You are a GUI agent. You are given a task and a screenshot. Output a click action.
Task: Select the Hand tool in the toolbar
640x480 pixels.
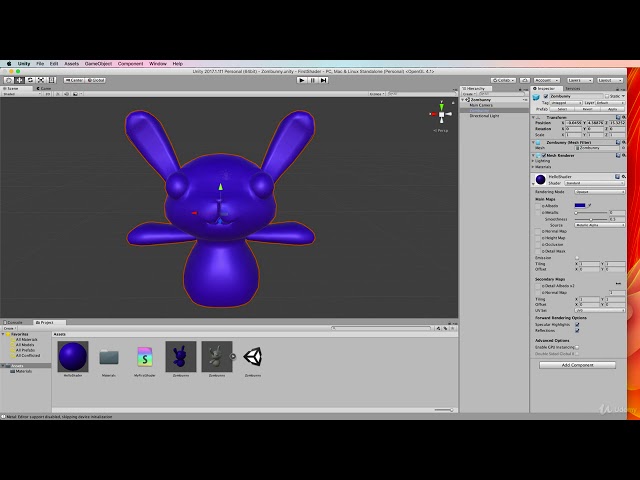pos(9,80)
